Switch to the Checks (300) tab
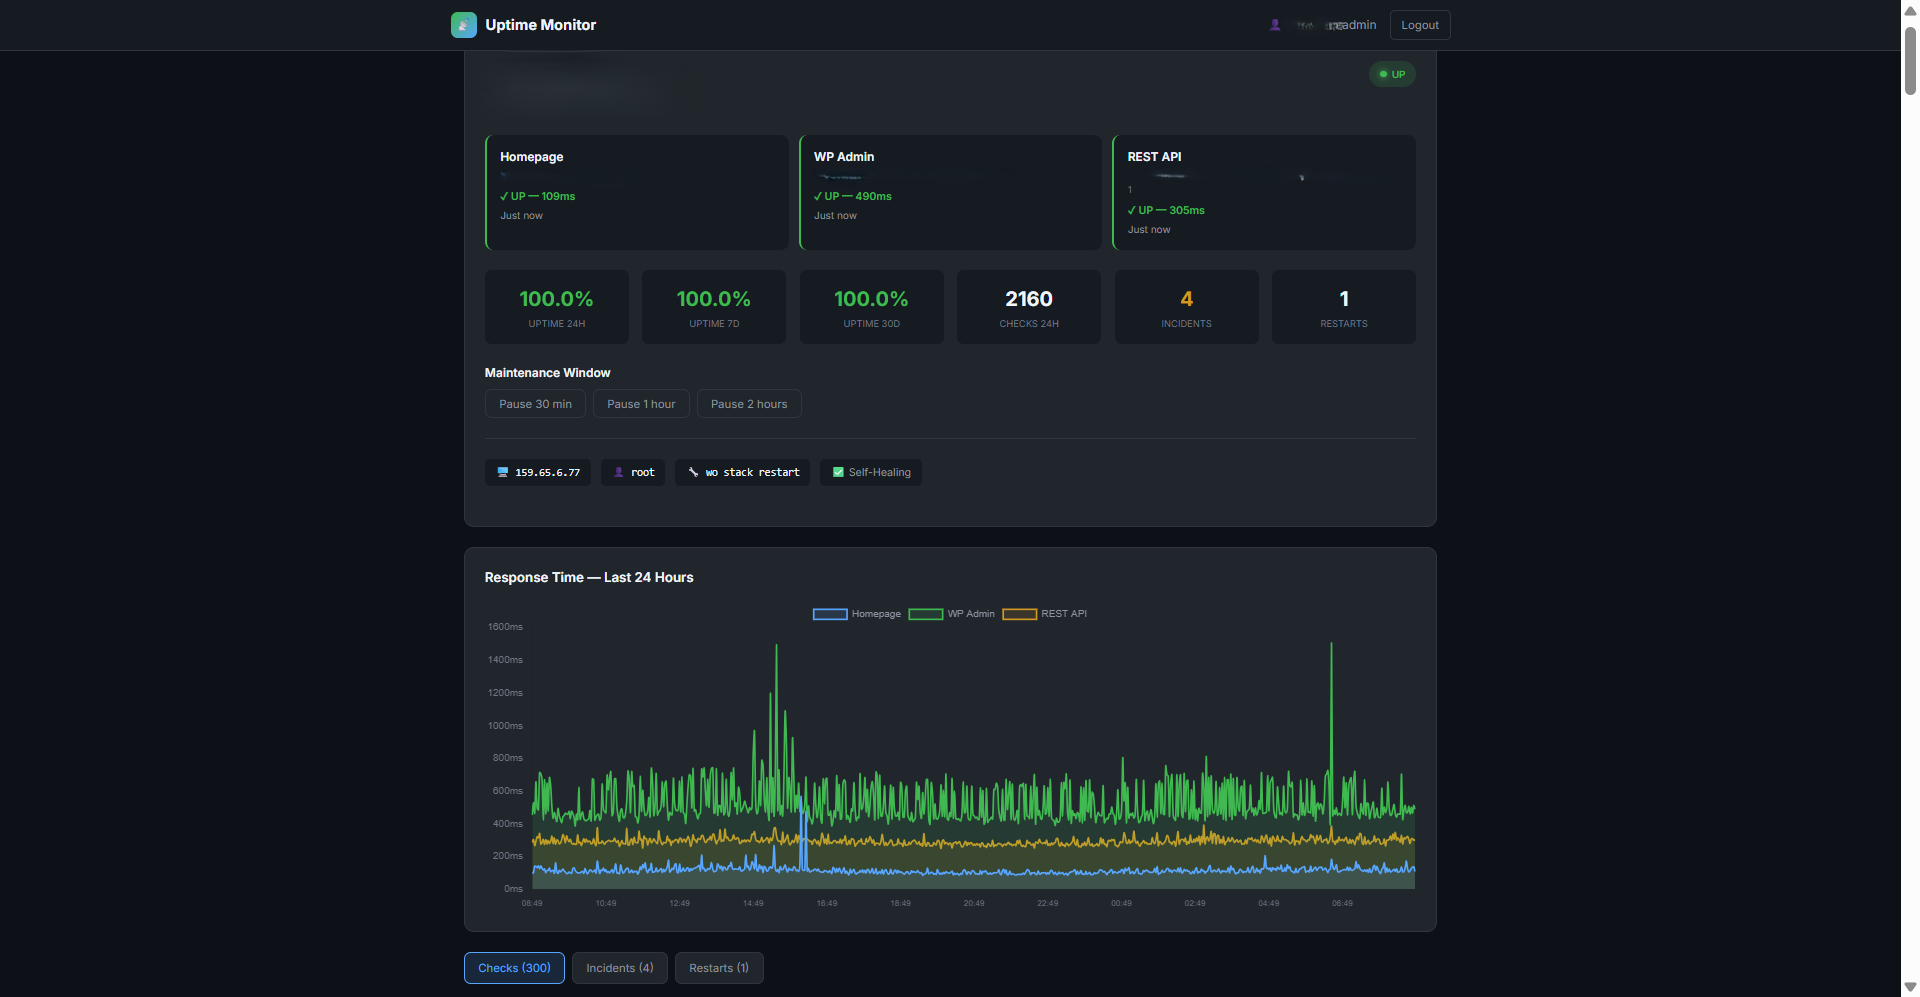 (514, 968)
